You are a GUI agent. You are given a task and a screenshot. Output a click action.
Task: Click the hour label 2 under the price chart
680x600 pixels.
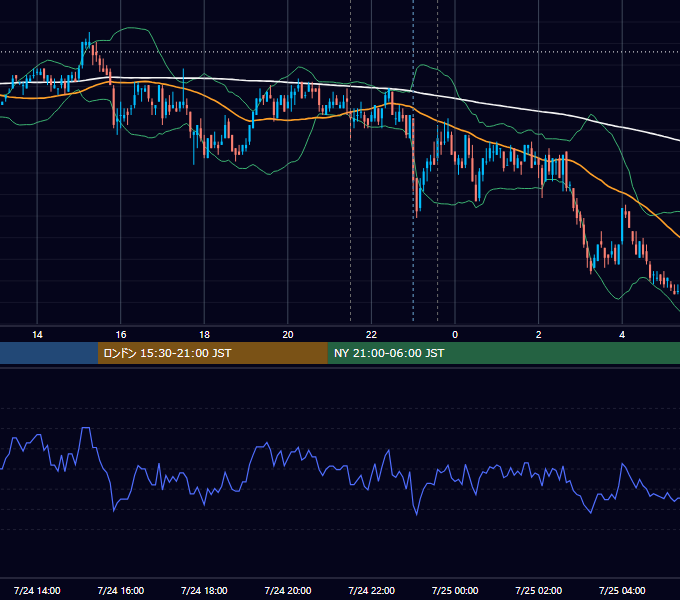538,335
